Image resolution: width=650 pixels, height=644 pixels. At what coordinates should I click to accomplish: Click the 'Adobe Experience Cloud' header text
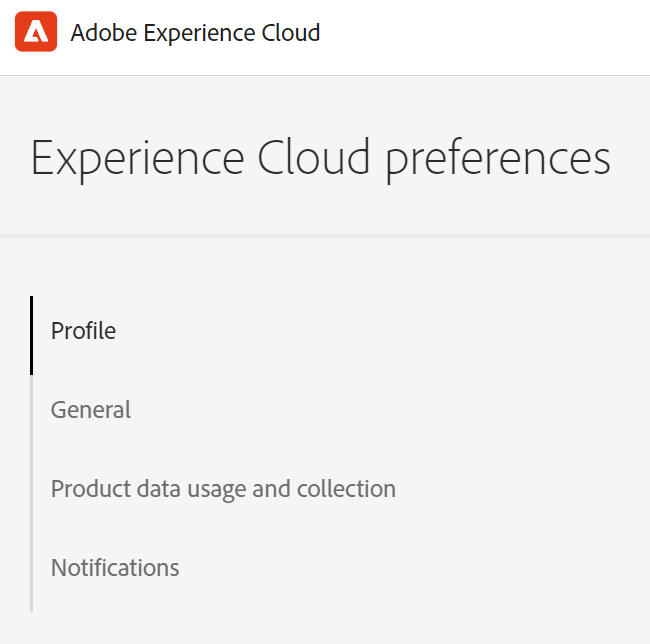195,33
